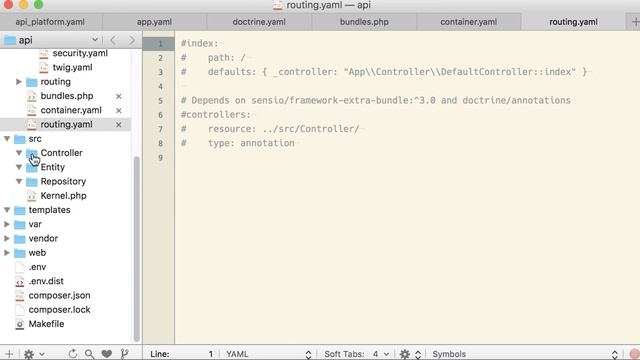Image resolution: width=640 pixels, height=360 pixels.
Task: Collapse the src folder
Action: click(x=7, y=139)
